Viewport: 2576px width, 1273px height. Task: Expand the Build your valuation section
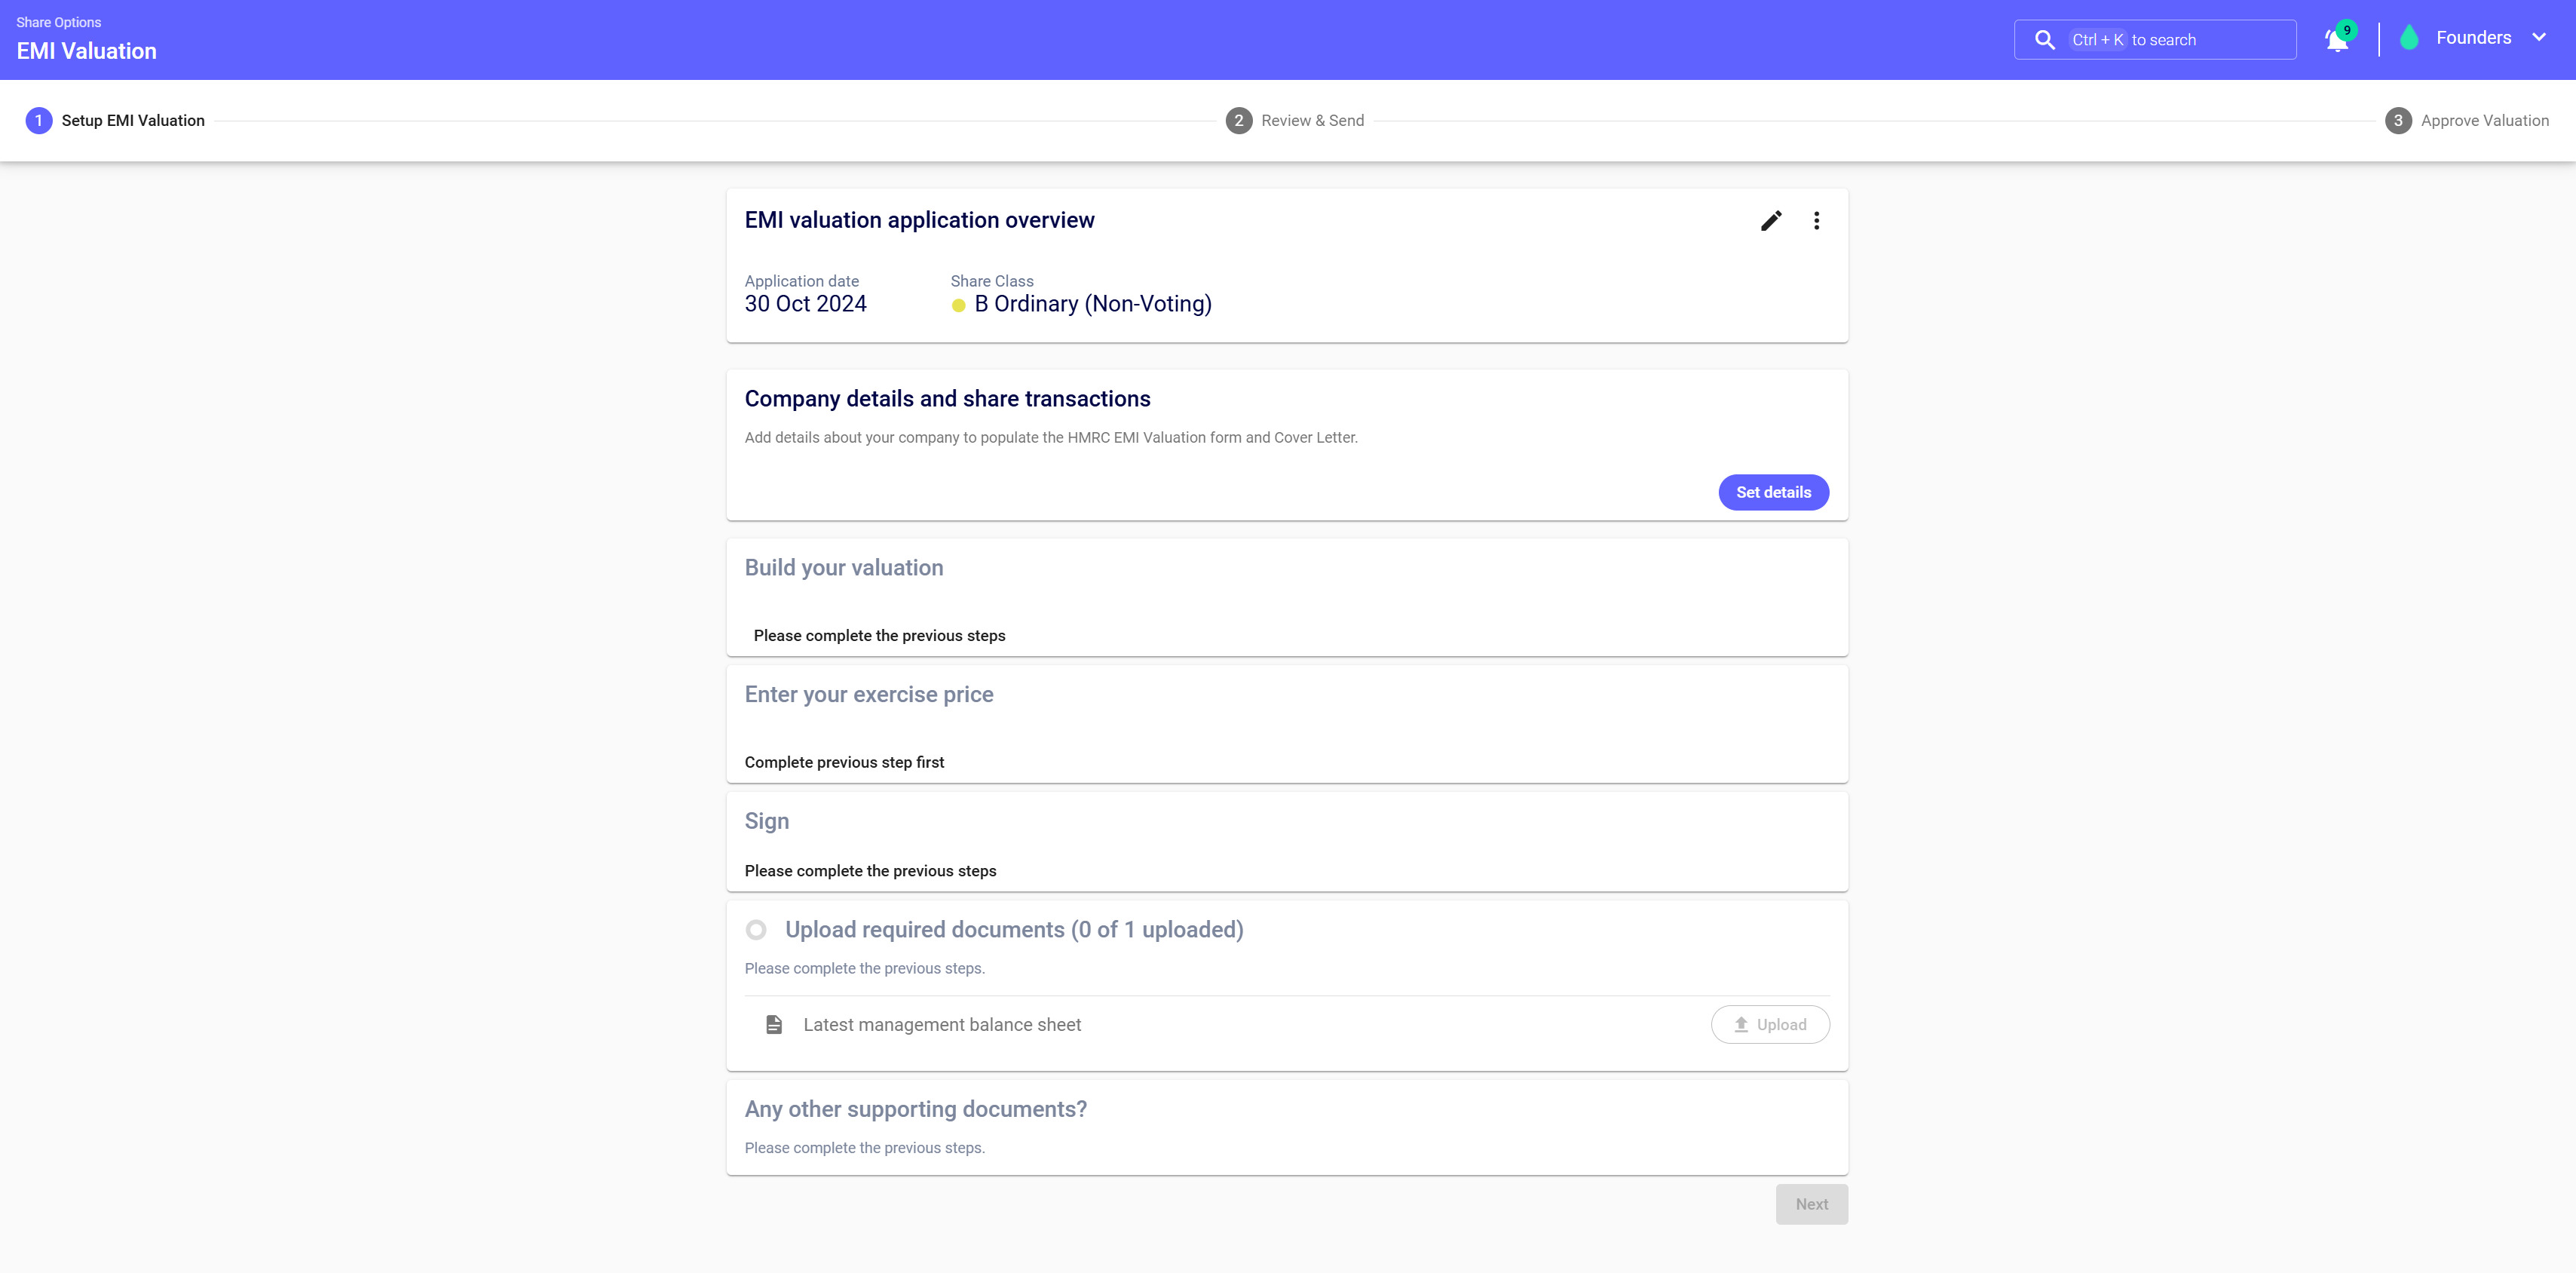[843, 568]
